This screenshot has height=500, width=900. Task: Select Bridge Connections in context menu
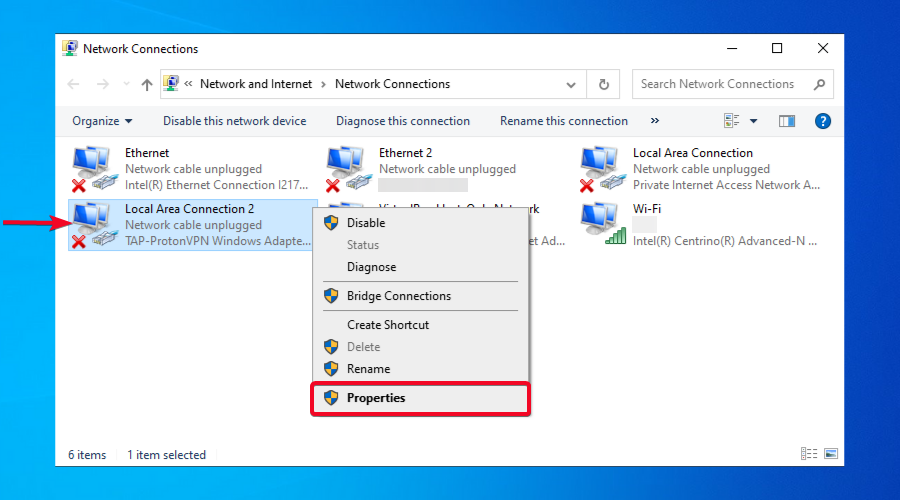[420, 296]
